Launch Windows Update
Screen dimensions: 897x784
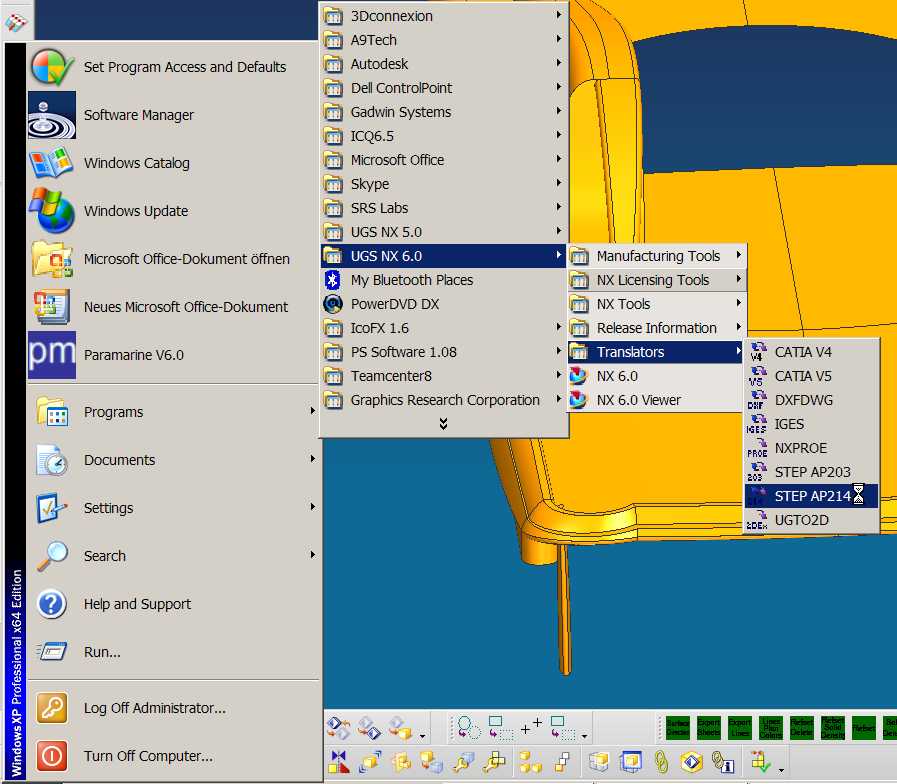[x=173, y=211]
